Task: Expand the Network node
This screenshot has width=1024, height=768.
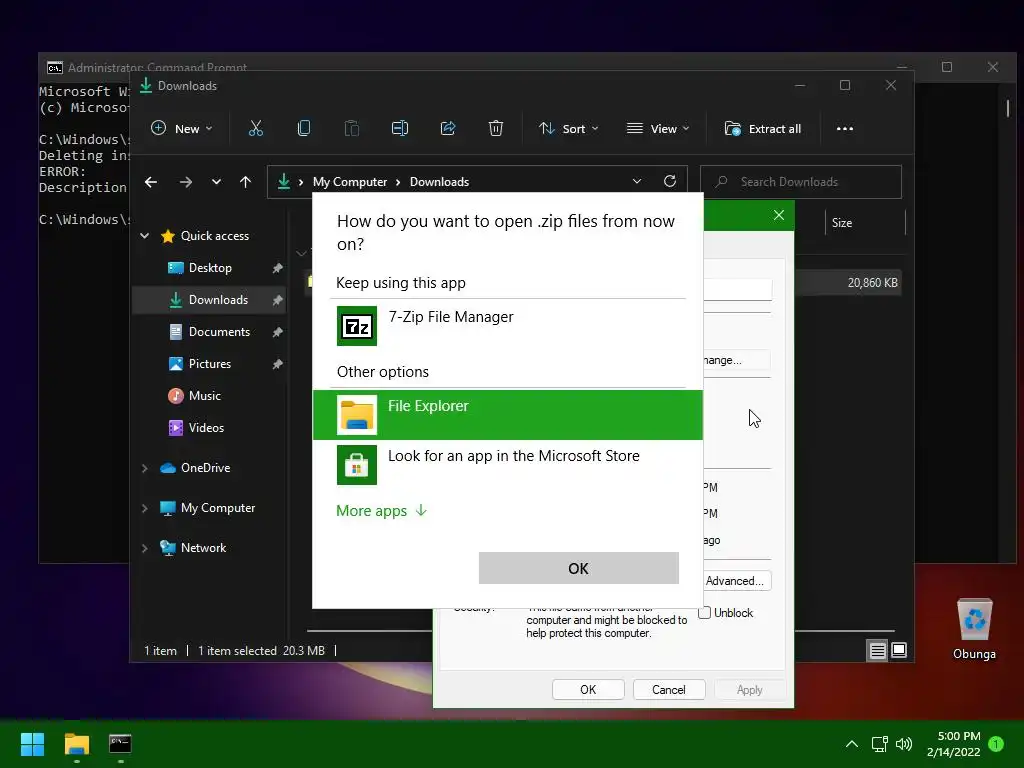Action: (145, 548)
